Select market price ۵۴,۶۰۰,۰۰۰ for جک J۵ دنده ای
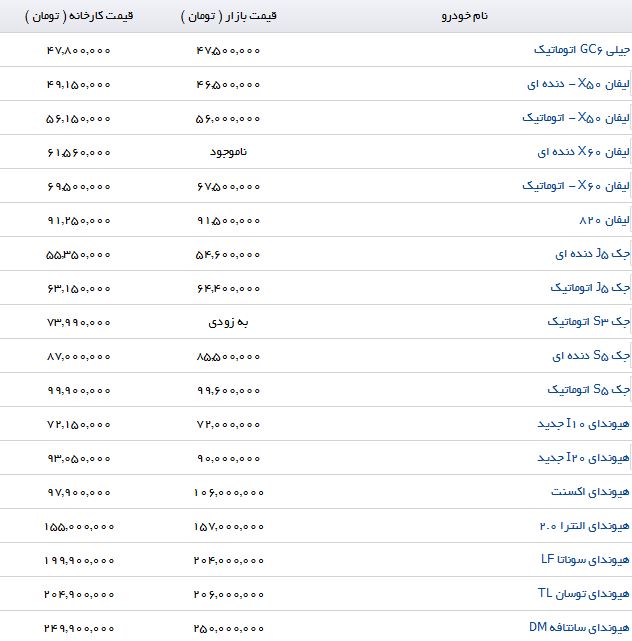Viewport: 632px width, 641px height. 228,255
